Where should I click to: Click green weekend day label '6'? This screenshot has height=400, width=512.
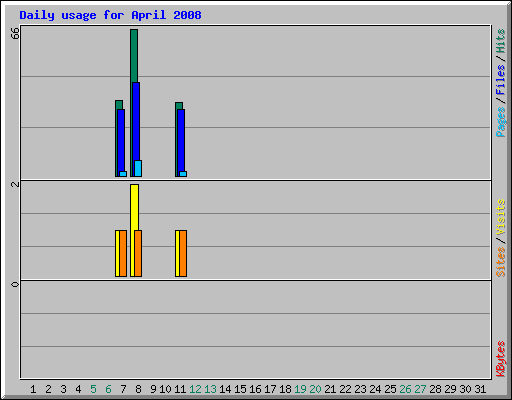108,389
